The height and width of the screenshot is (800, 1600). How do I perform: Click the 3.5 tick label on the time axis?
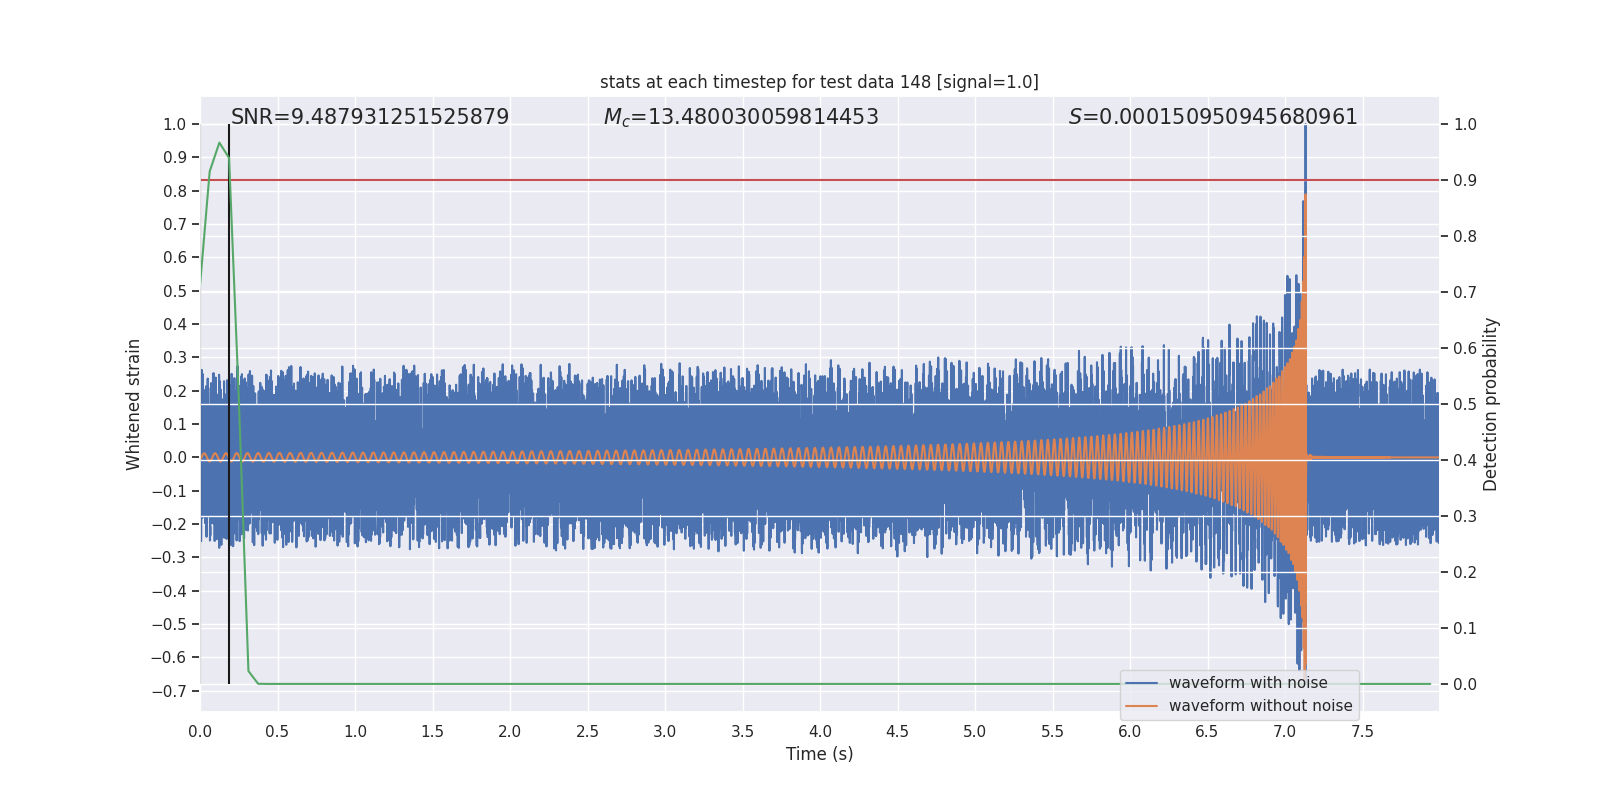[742, 732]
